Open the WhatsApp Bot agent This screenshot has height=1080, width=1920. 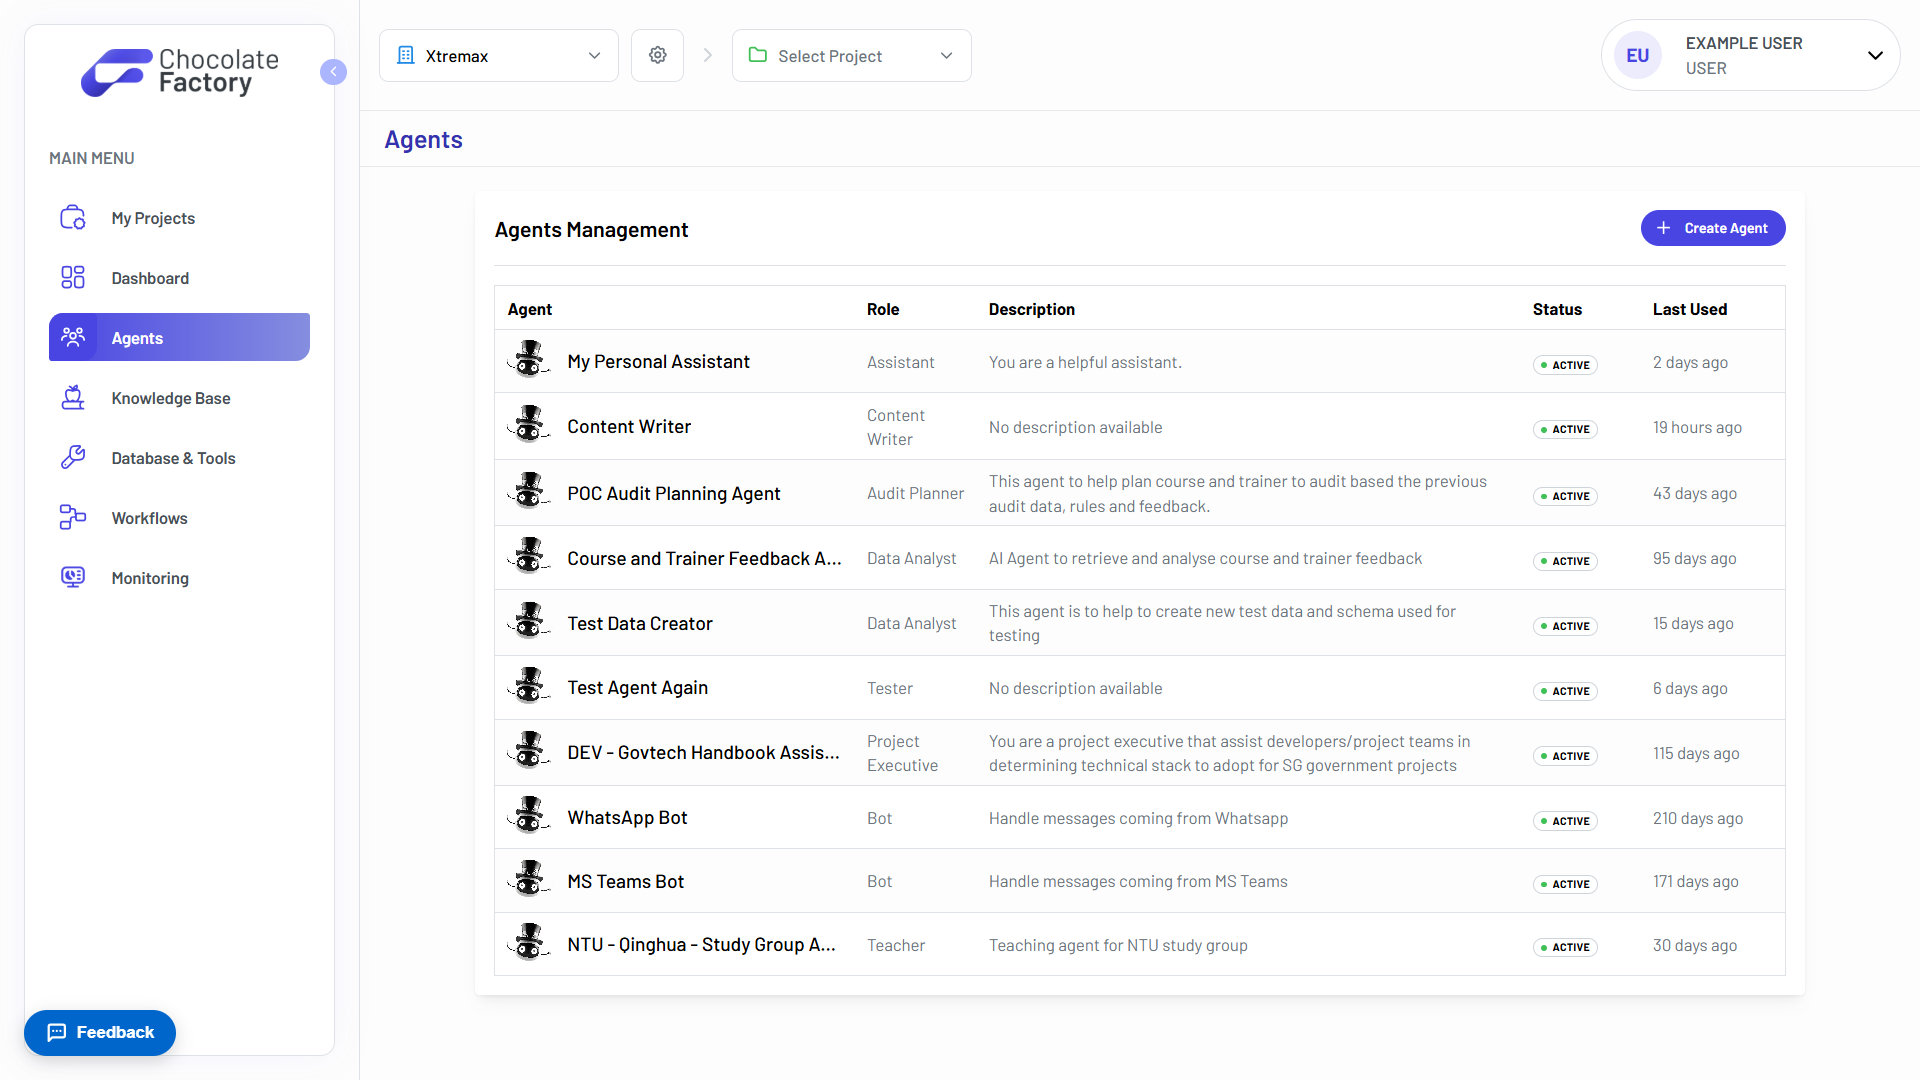pyautogui.click(x=627, y=817)
